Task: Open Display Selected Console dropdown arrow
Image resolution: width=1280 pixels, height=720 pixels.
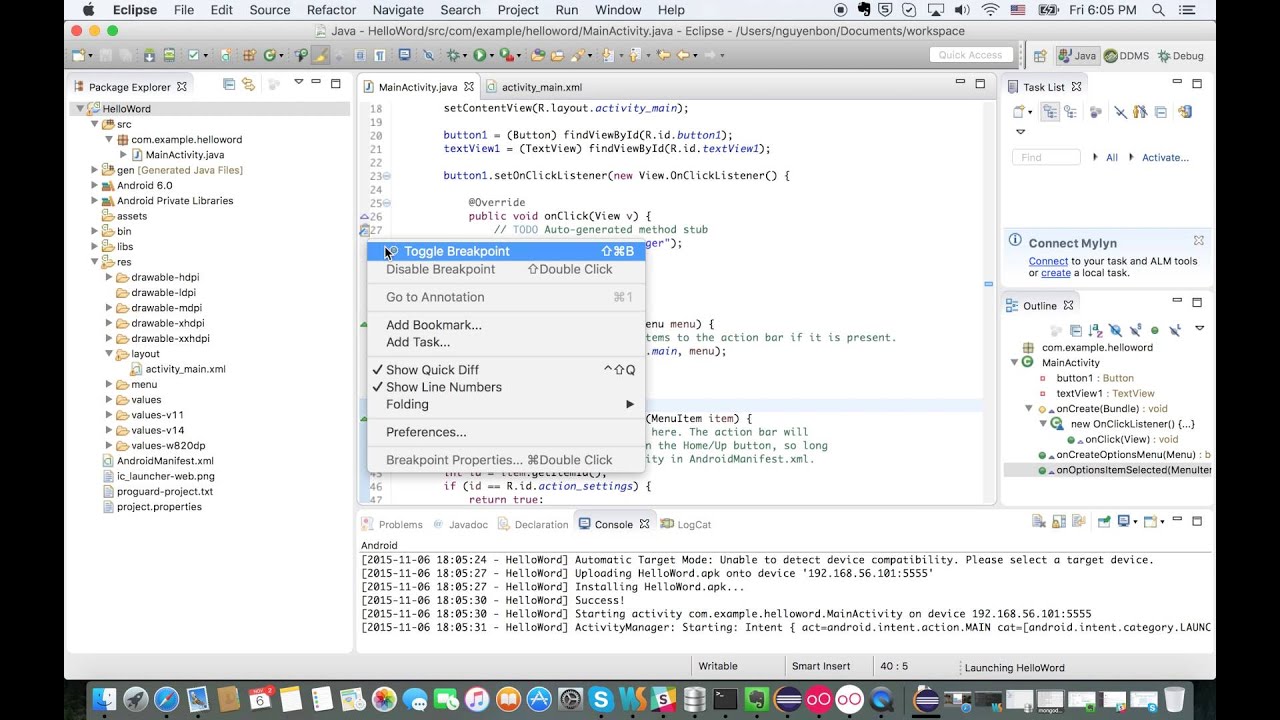Action: click(x=1135, y=522)
